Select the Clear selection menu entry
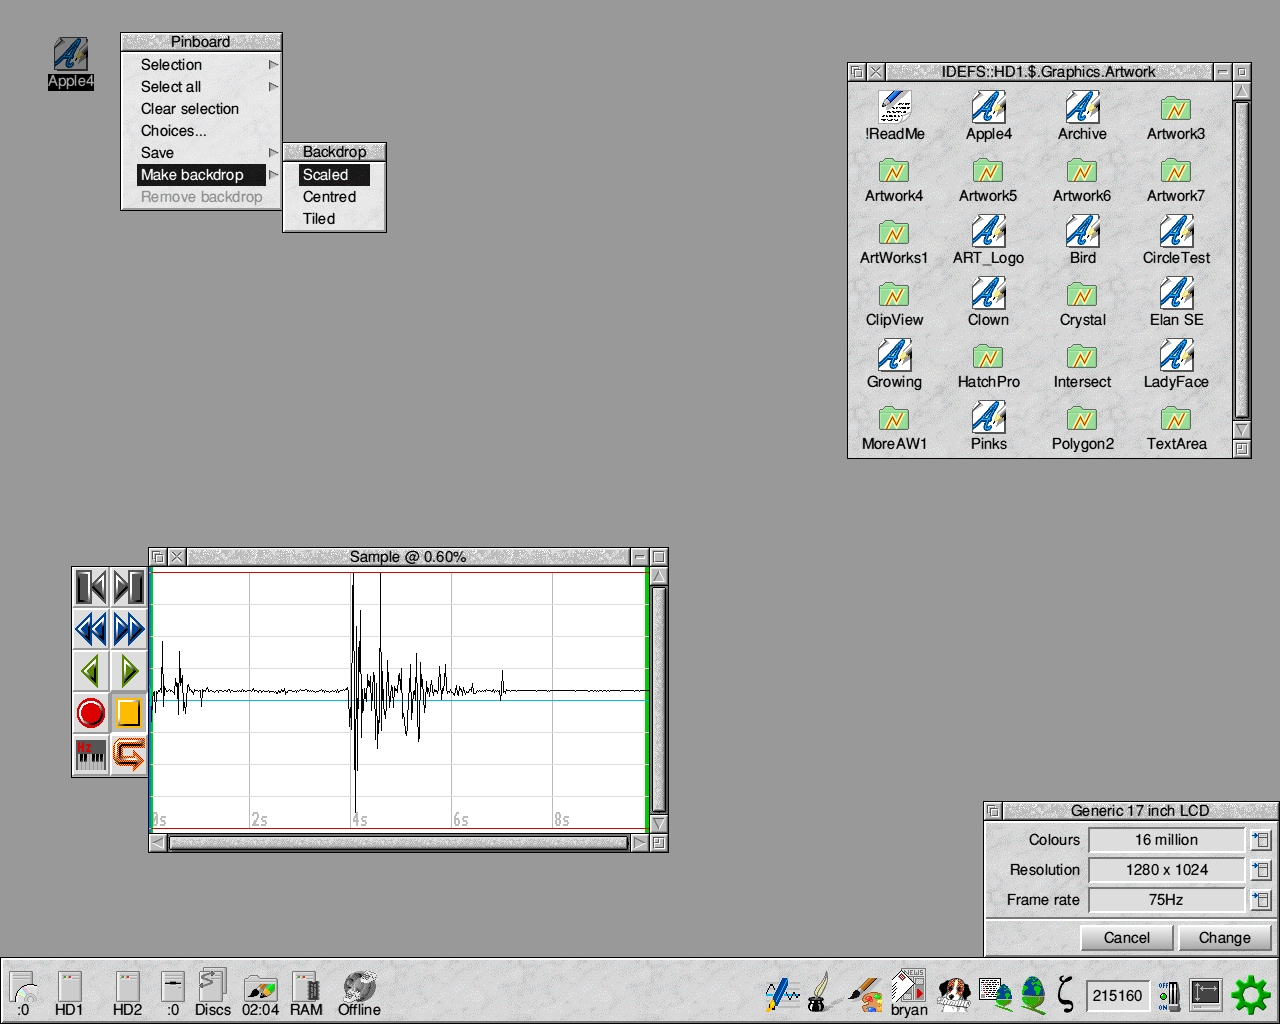 [x=190, y=109]
